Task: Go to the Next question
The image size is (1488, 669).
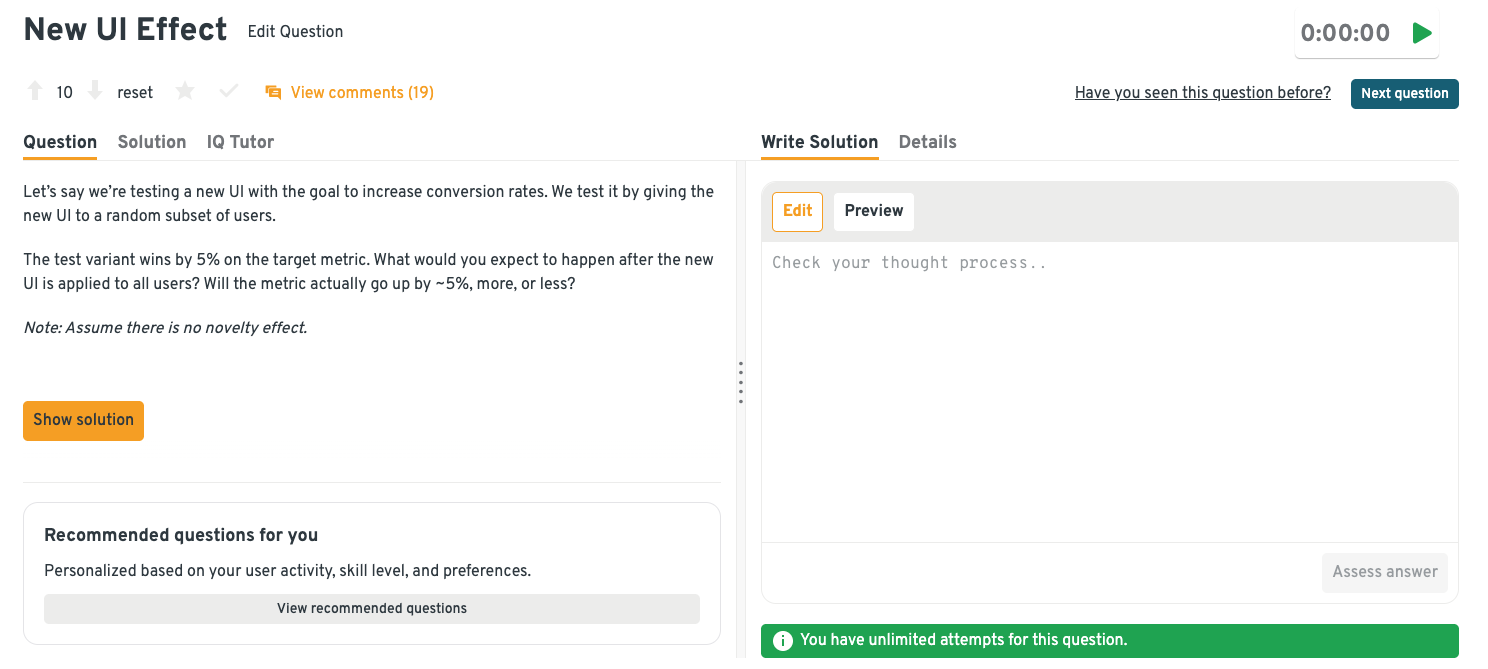Action: coord(1404,94)
